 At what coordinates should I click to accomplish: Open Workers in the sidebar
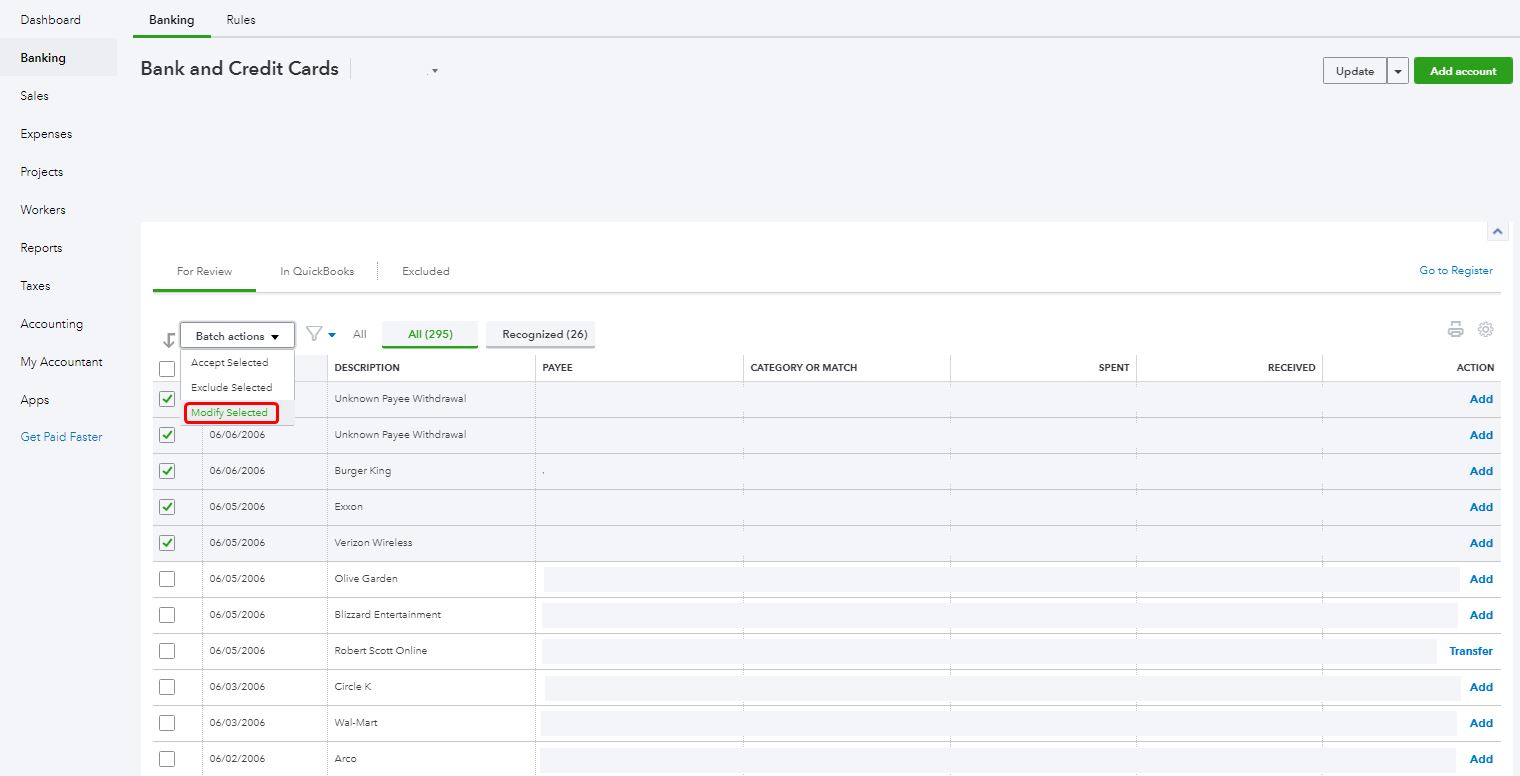tap(43, 210)
